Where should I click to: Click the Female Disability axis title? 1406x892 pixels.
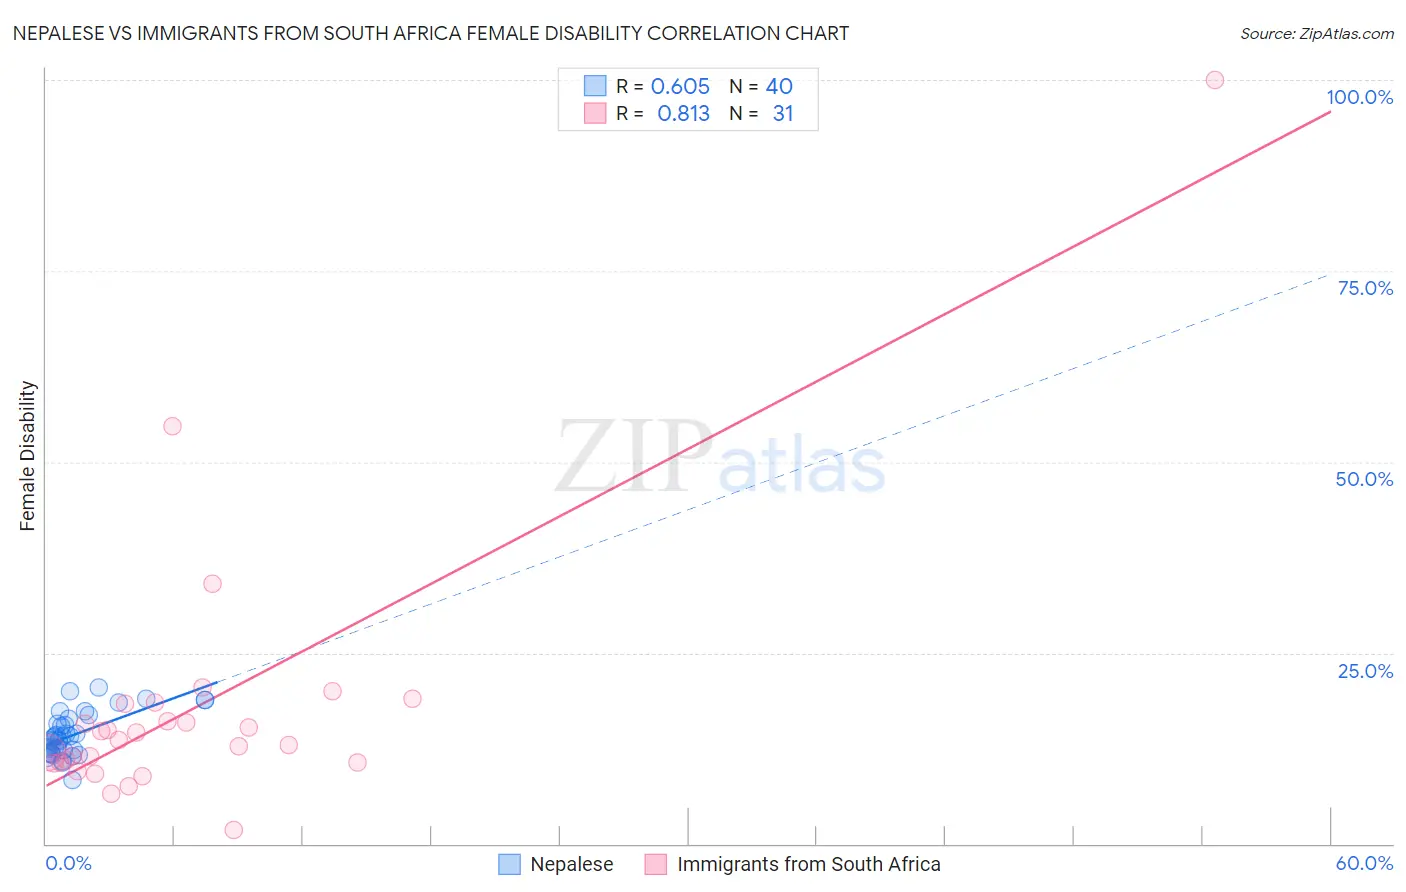click(x=28, y=455)
